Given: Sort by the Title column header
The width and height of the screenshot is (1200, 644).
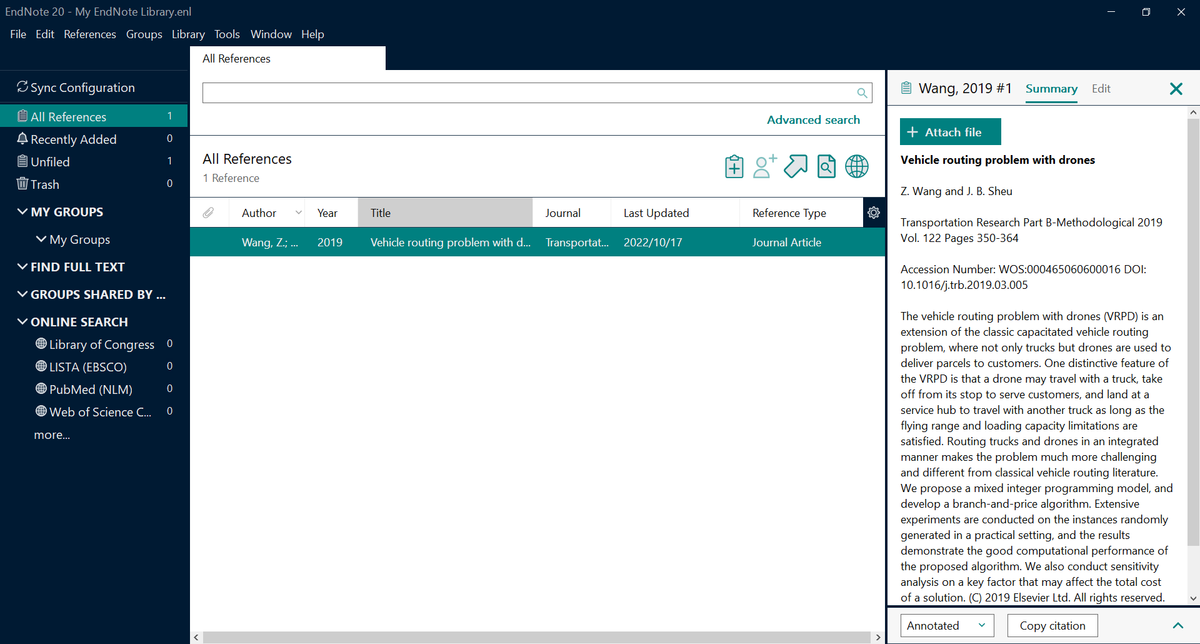Looking at the screenshot, I should pyautogui.click(x=445, y=213).
